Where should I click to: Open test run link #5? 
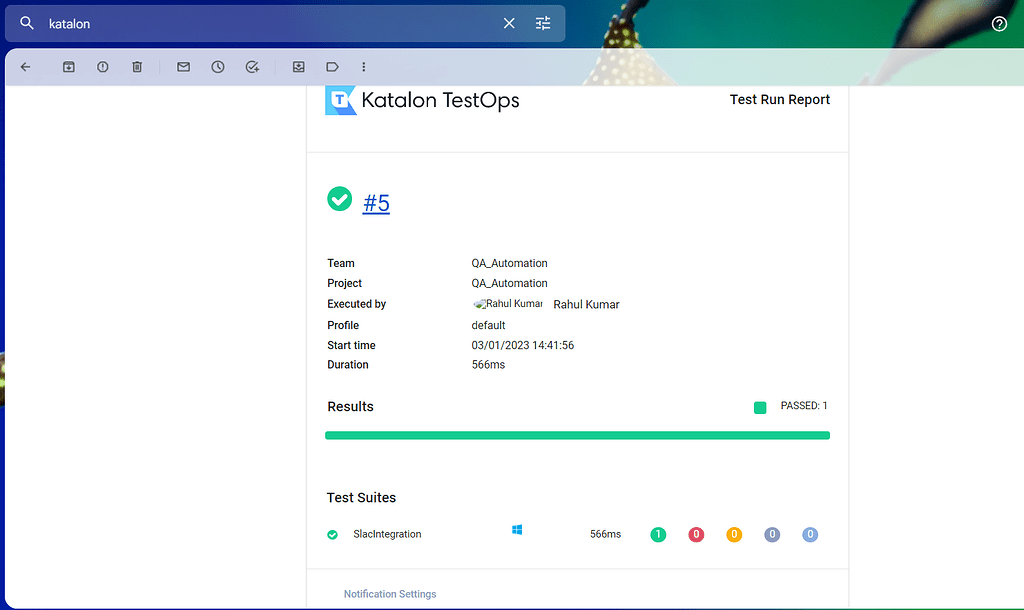point(376,203)
